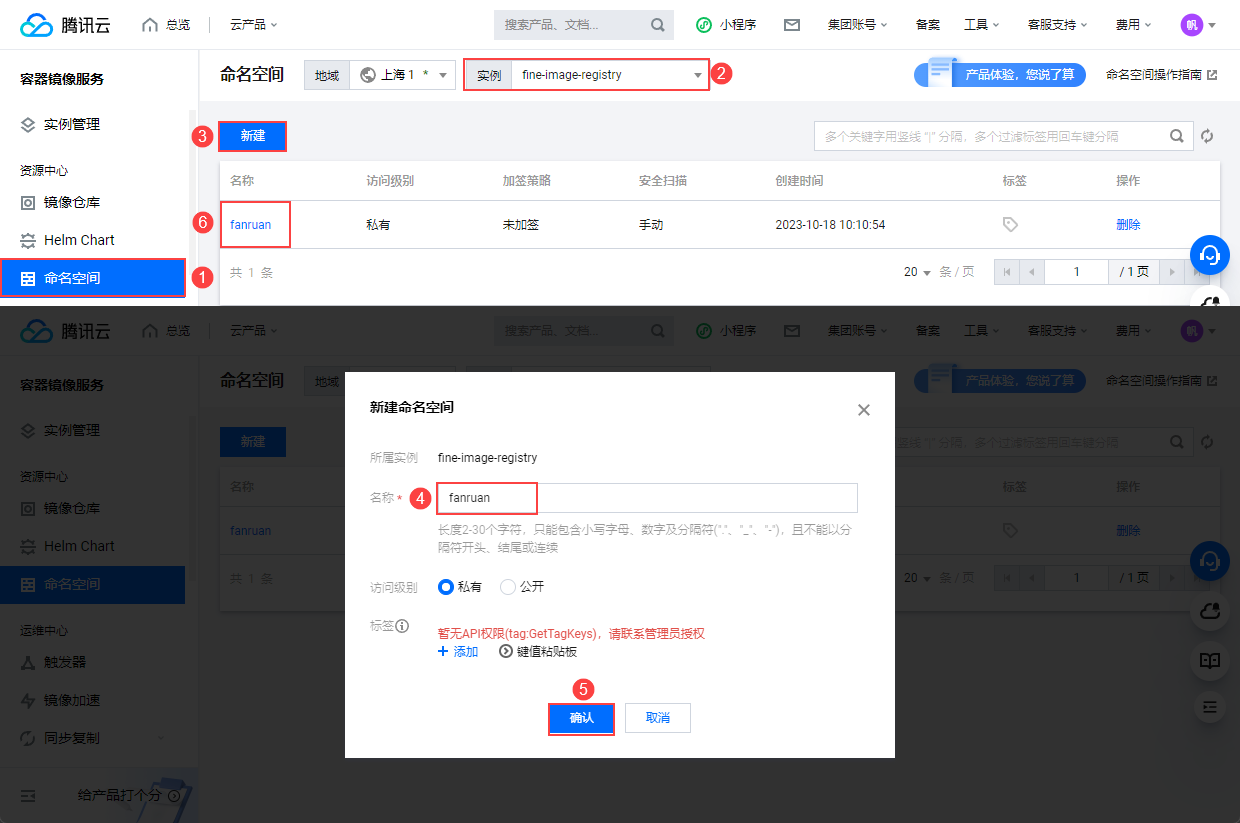Click the 键值粘贴板 clipboard option in the dialog
This screenshot has height=823, width=1240.
pyautogui.click(x=538, y=651)
